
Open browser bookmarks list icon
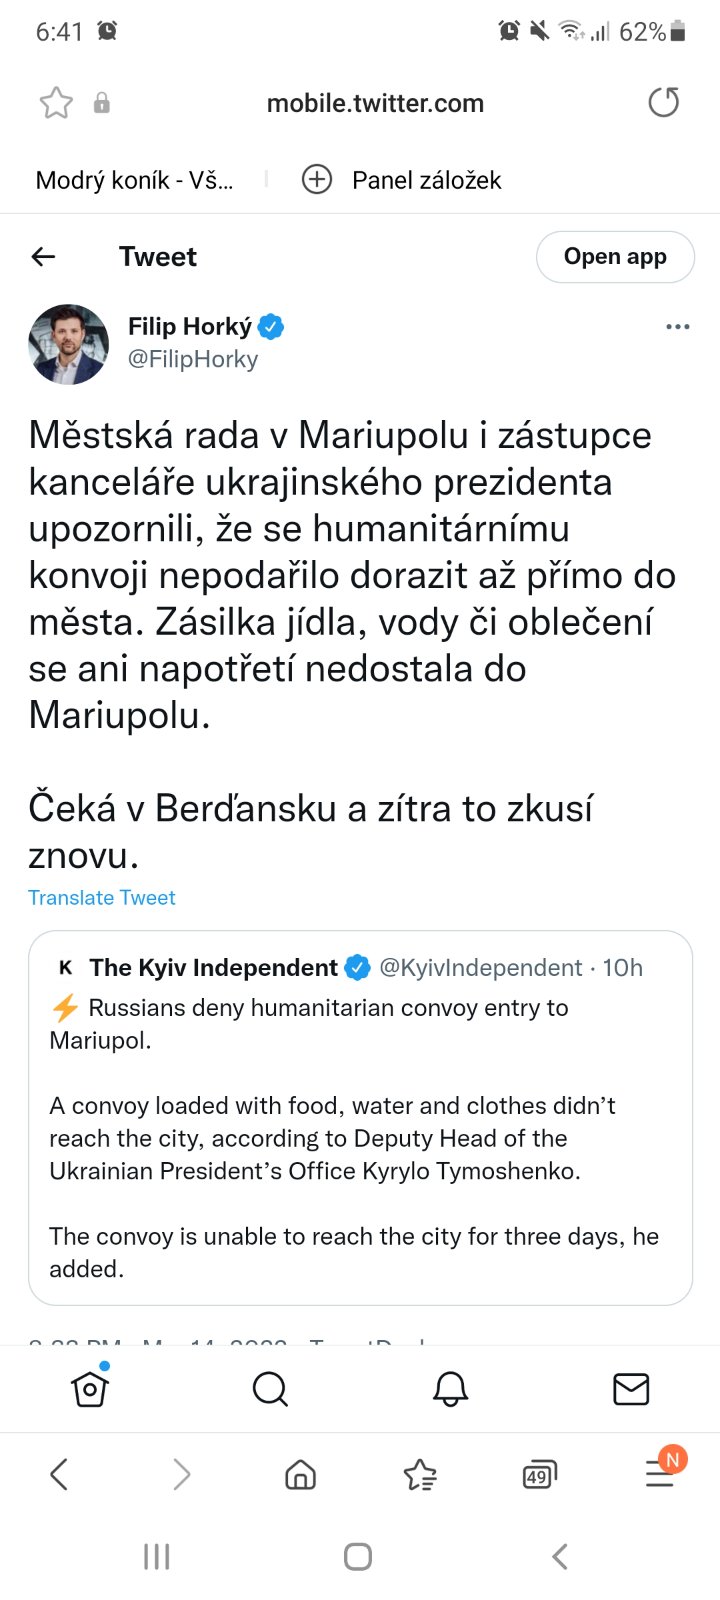420,1474
